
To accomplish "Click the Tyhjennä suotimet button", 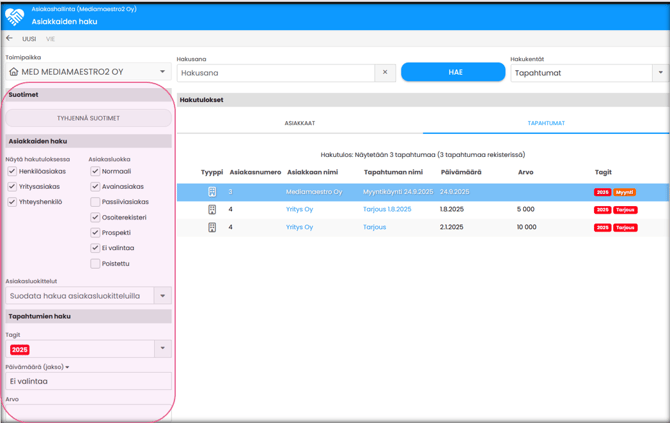I will pyautogui.click(x=88, y=118).
